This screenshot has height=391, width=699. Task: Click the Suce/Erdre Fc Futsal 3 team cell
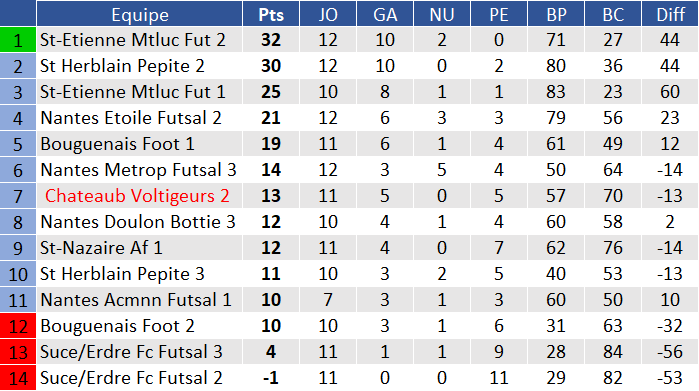[x=140, y=352]
